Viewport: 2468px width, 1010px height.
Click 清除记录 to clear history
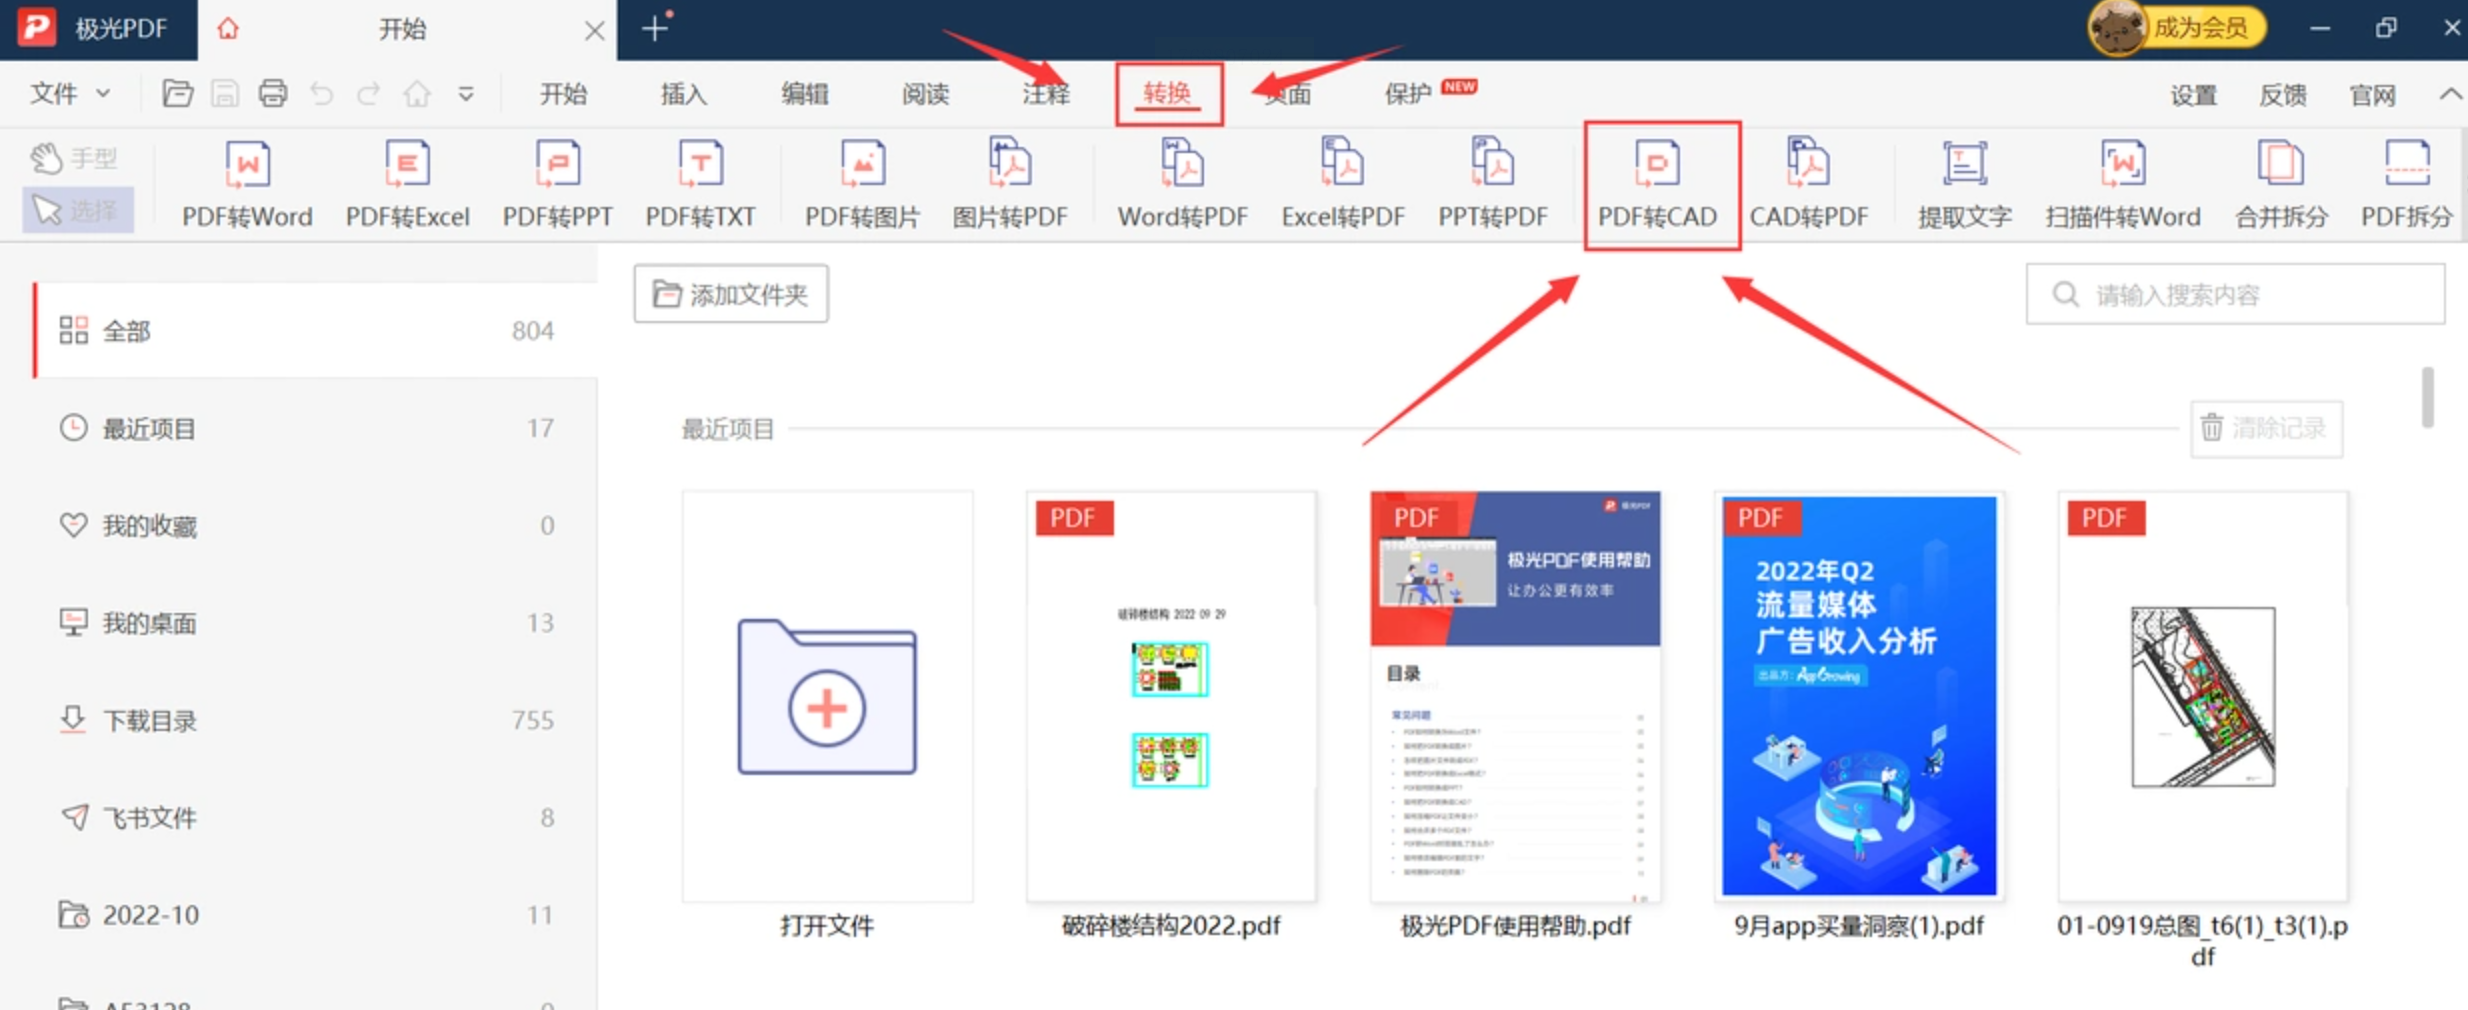2266,428
